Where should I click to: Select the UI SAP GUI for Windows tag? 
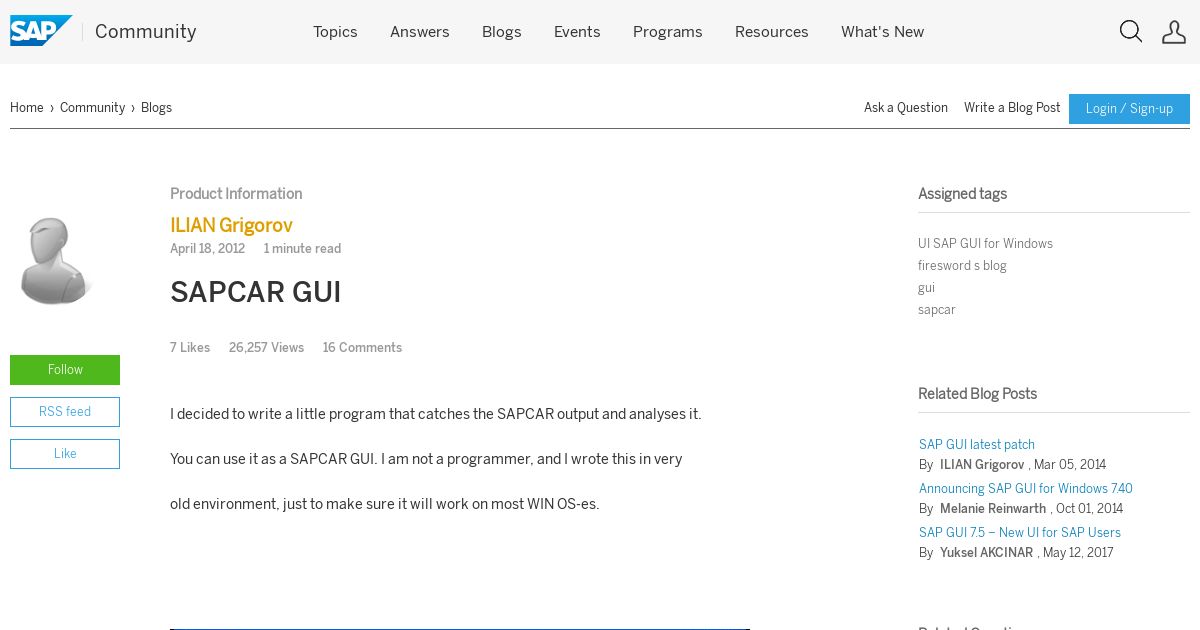(x=985, y=244)
